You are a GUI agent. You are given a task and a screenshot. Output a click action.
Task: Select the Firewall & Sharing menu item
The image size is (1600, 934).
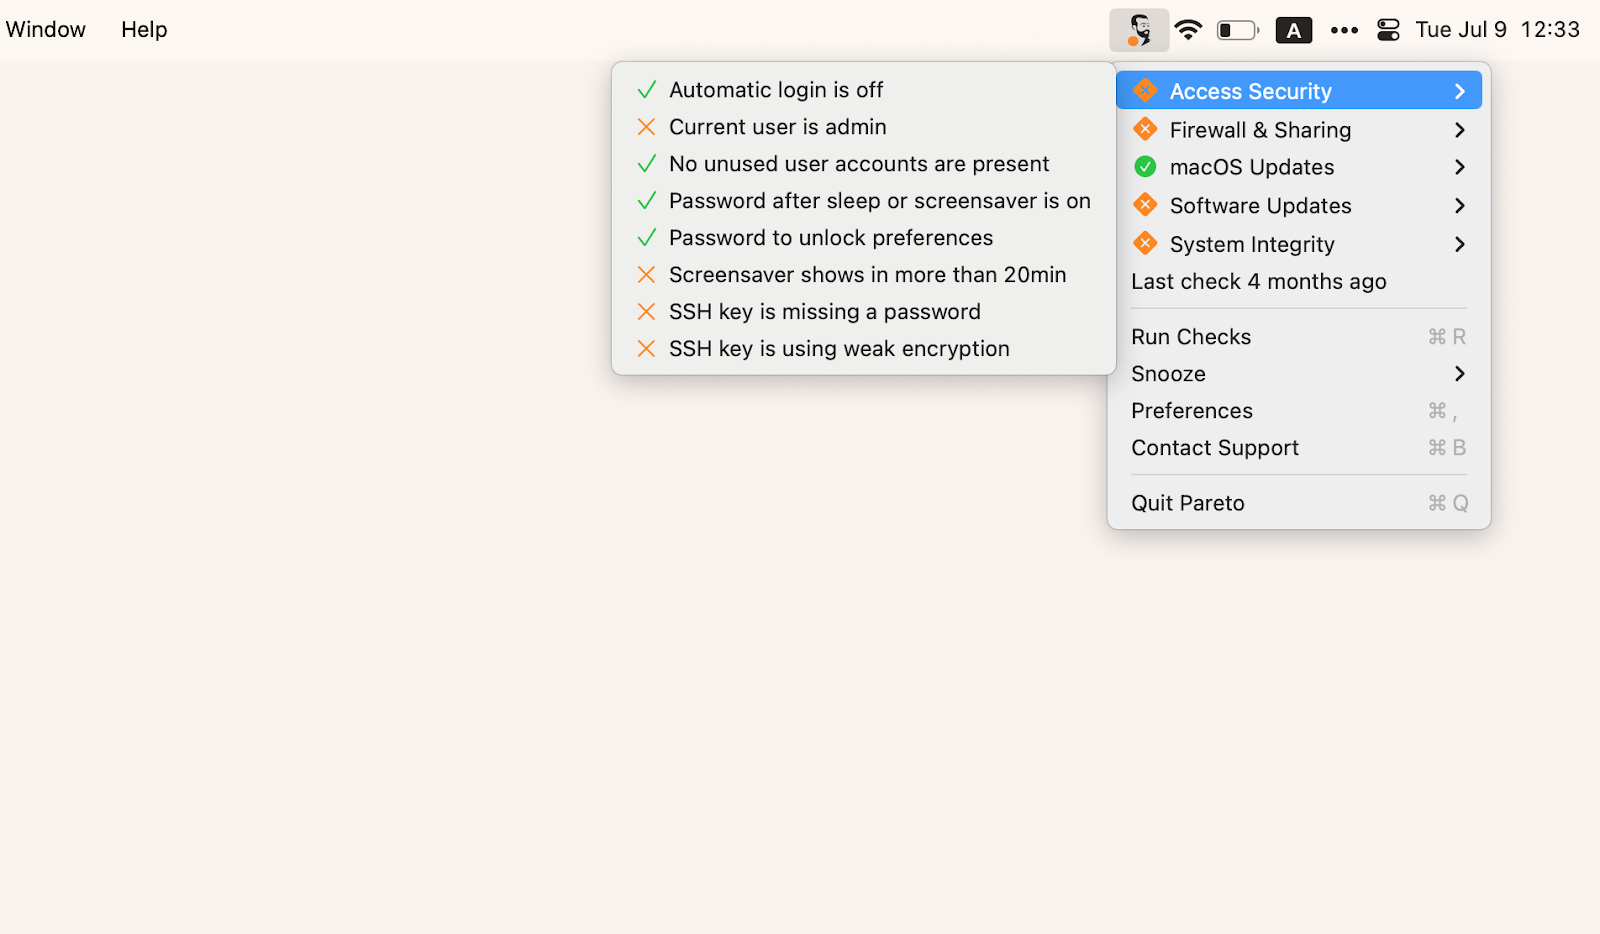tap(1299, 130)
